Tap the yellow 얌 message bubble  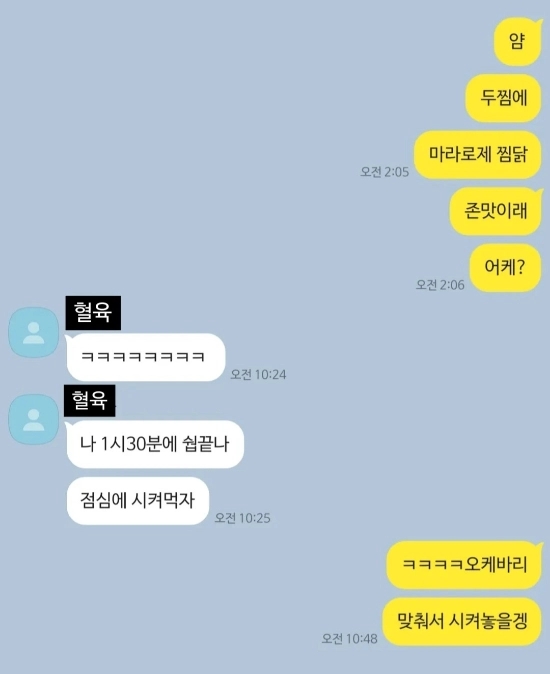(517, 41)
